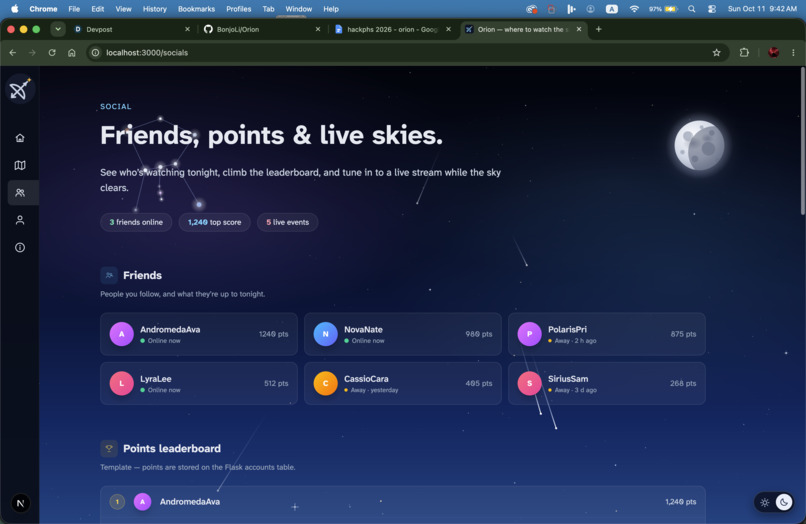Open Spotlight search in menu bar
Viewport: 806px width, 524px height.
[x=692, y=9]
